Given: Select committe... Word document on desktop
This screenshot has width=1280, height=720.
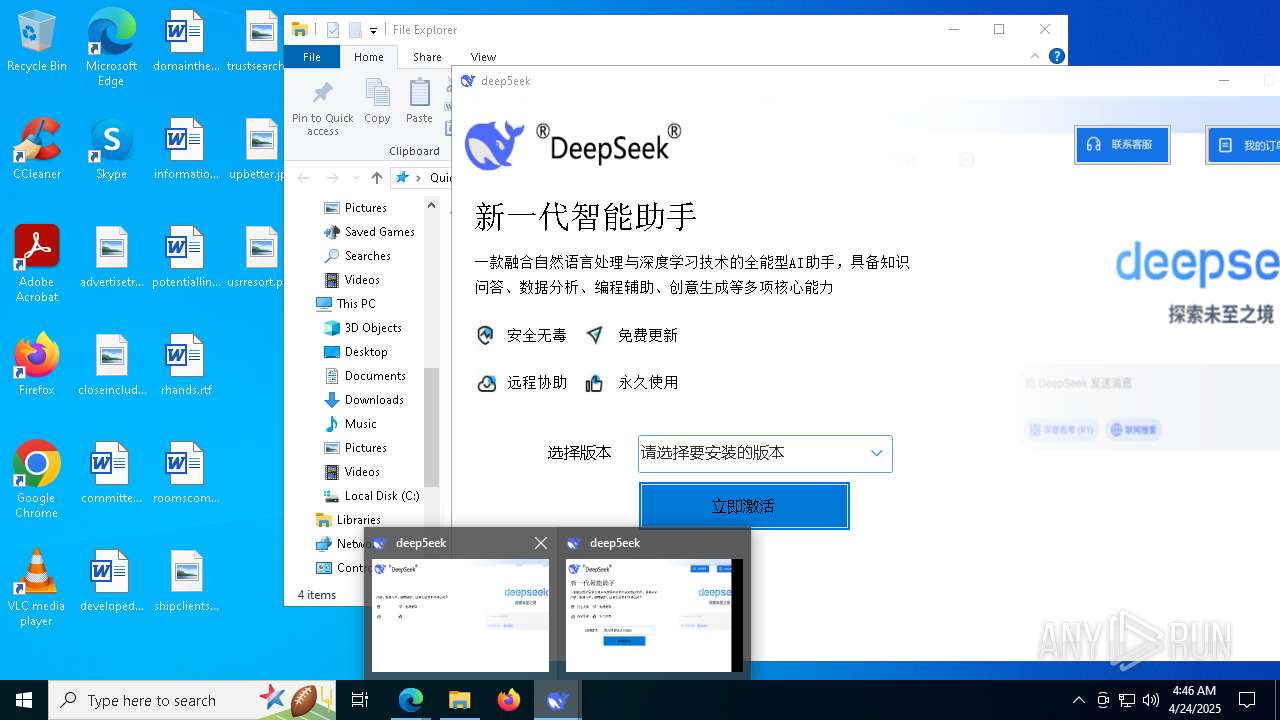Looking at the screenshot, I should 112,473.
